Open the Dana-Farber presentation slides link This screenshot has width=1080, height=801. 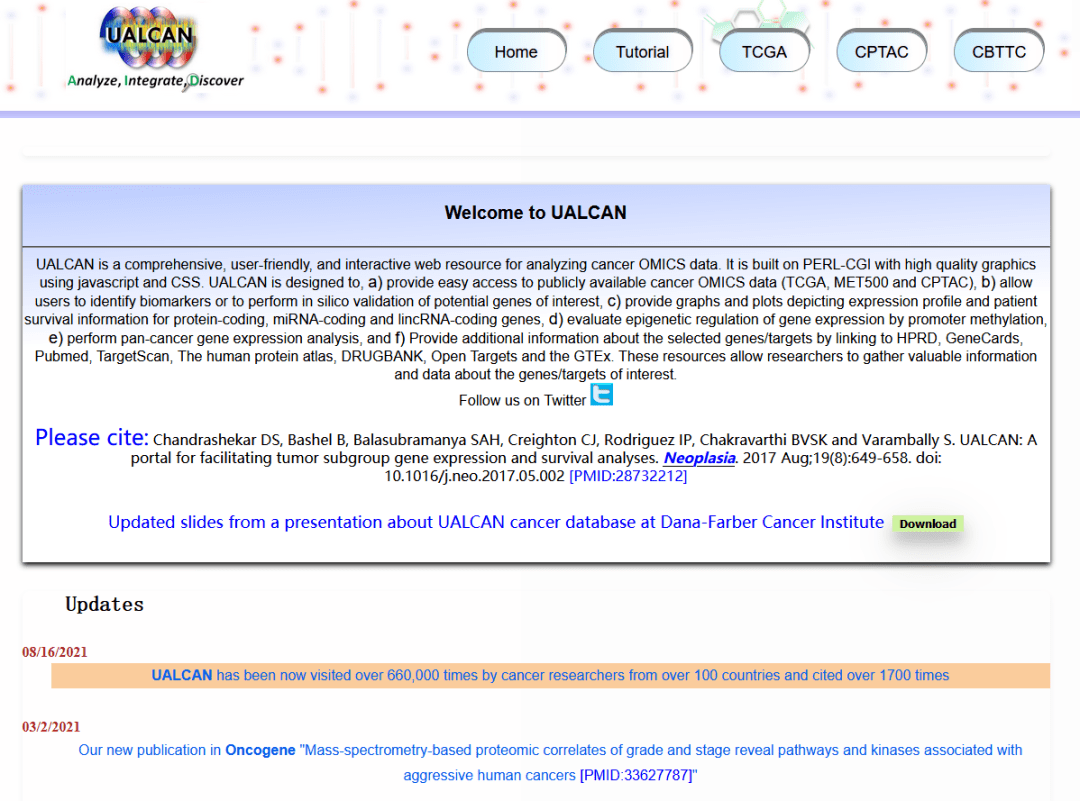tap(496, 522)
